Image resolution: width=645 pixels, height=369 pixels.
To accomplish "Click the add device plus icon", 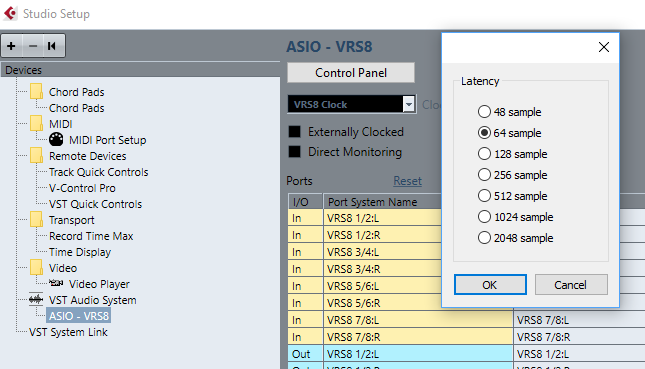I will 12,46.
